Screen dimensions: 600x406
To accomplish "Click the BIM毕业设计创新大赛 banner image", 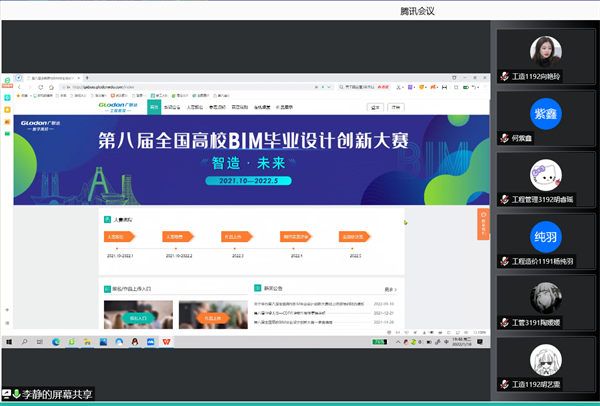I will [x=251, y=160].
